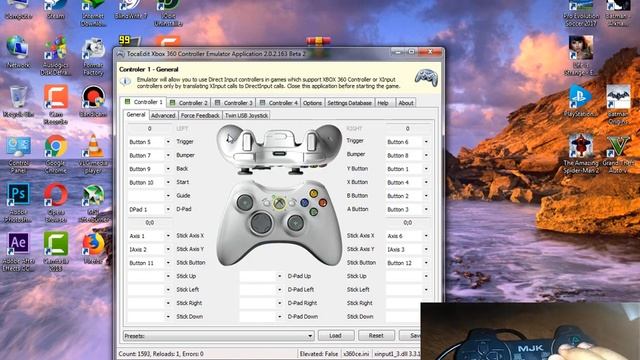Open the Force Feedback sub-tab
640x360 pixels.
[x=200, y=116]
